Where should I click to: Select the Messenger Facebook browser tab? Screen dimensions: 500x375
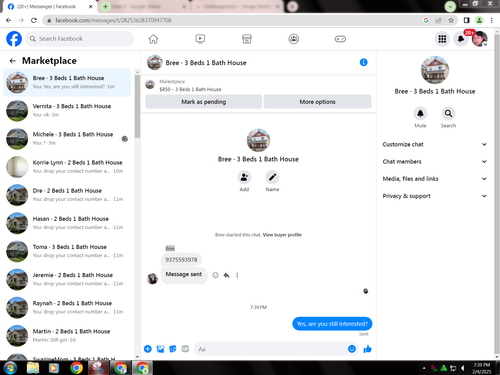point(50,6)
